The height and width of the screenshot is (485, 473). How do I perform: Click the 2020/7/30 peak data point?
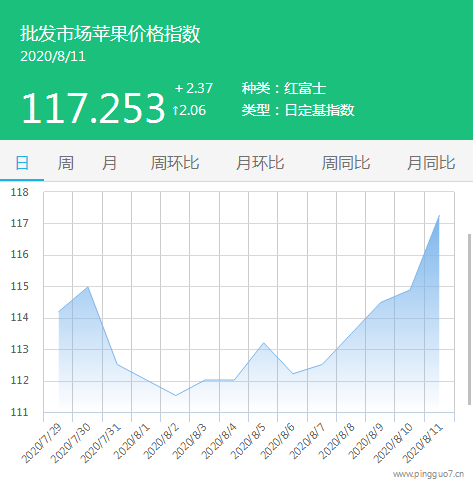click(x=88, y=287)
